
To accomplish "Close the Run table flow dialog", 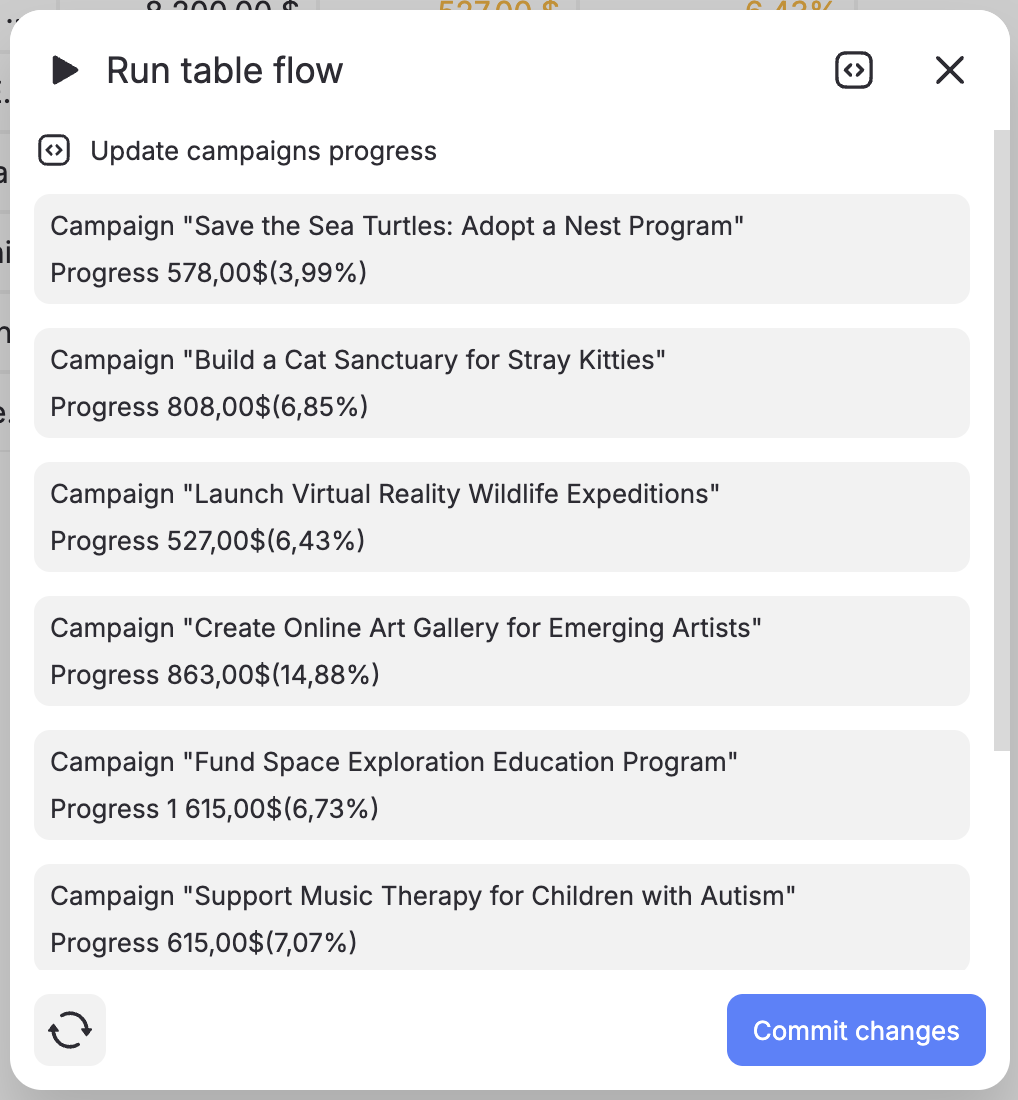I will [949, 70].
